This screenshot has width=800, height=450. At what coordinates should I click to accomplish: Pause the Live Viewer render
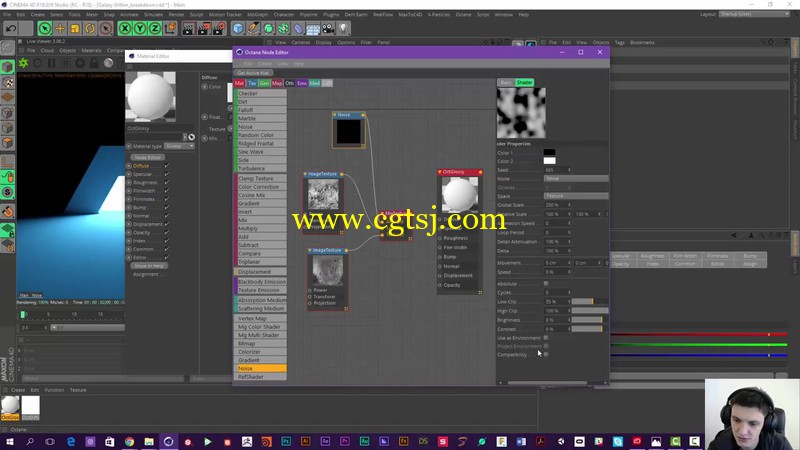(52, 63)
